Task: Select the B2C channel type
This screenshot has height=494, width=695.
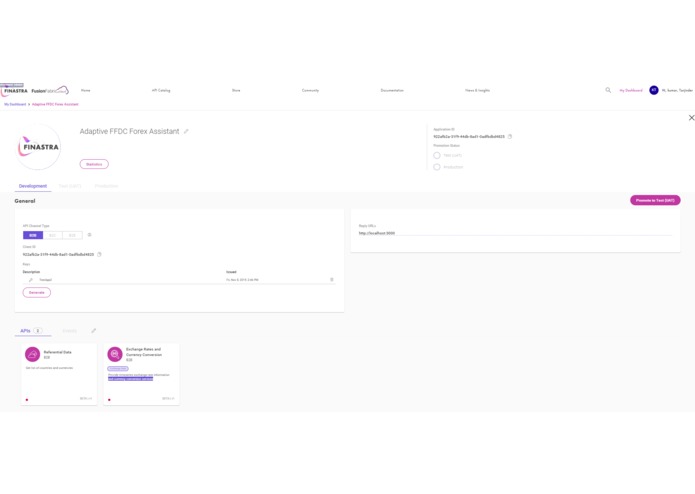Action: pyautogui.click(x=53, y=235)
